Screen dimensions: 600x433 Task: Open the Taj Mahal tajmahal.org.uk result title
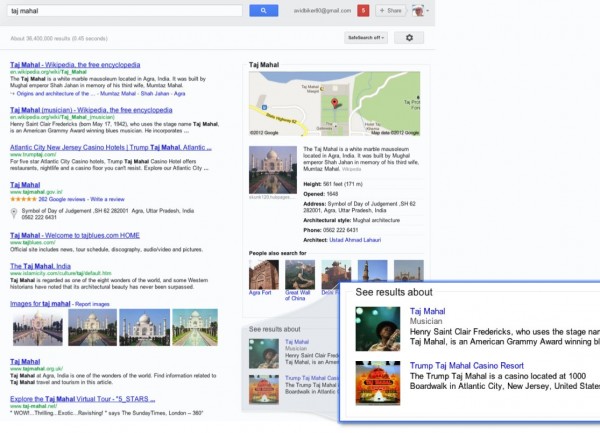(25, 361)
